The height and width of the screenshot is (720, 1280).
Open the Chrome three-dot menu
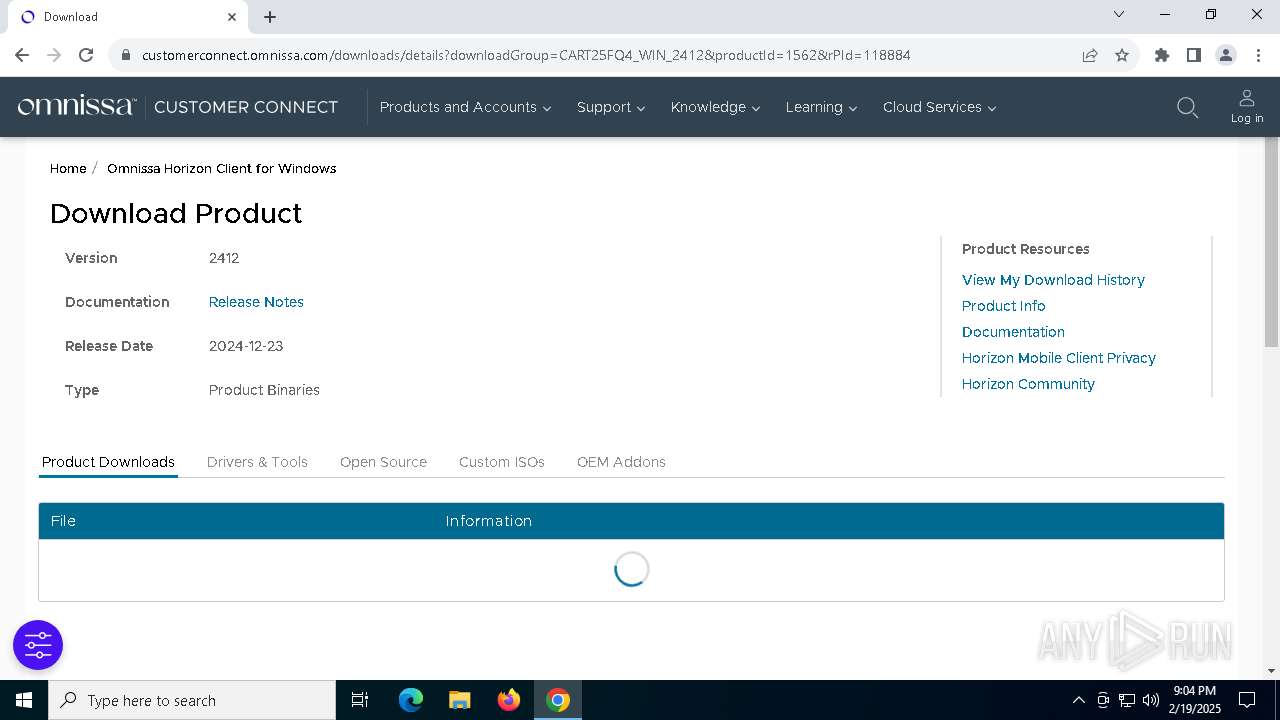tap(1258, 55)
